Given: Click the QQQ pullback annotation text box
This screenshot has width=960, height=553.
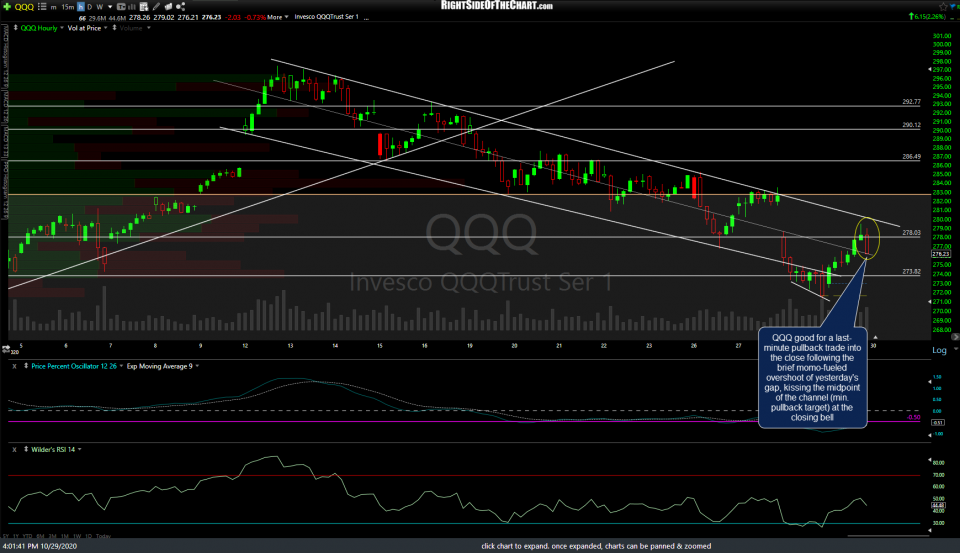Looking at the screenshot, I should 812,377.
